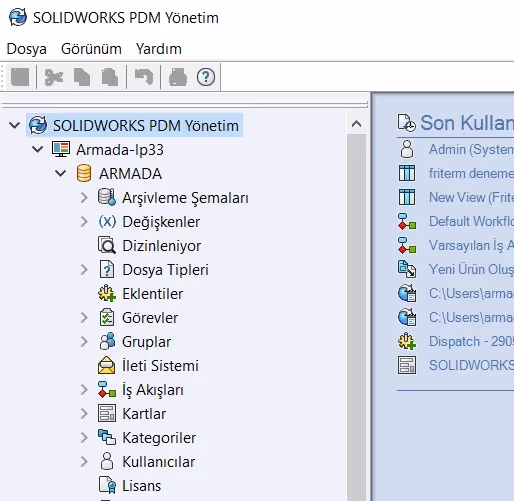The height and width of the screenshot is (501, 514).
Task: Click the Kategoriler icon
Action: tap(107, 437)
